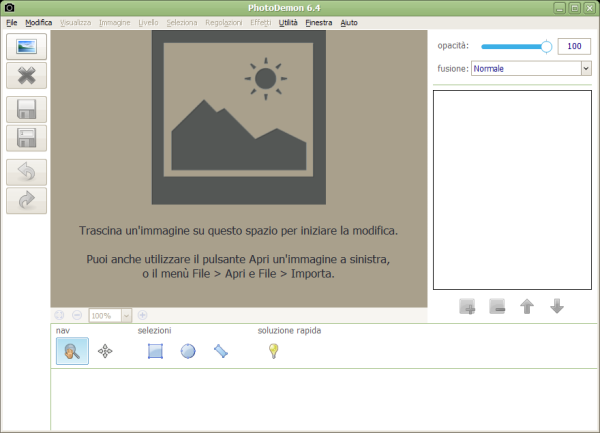600x433 pixels.
Task: Open the Utilità menu
Action: [x=288, y=22]
